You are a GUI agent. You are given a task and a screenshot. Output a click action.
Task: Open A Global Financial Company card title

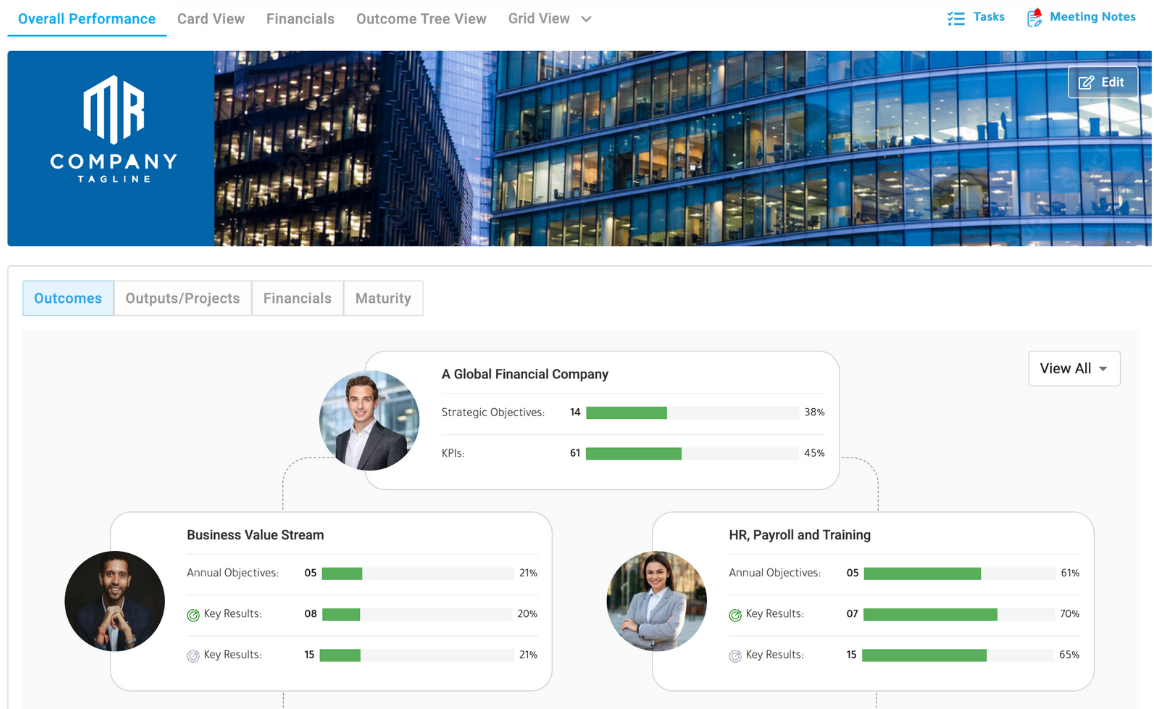coord(525,374)
